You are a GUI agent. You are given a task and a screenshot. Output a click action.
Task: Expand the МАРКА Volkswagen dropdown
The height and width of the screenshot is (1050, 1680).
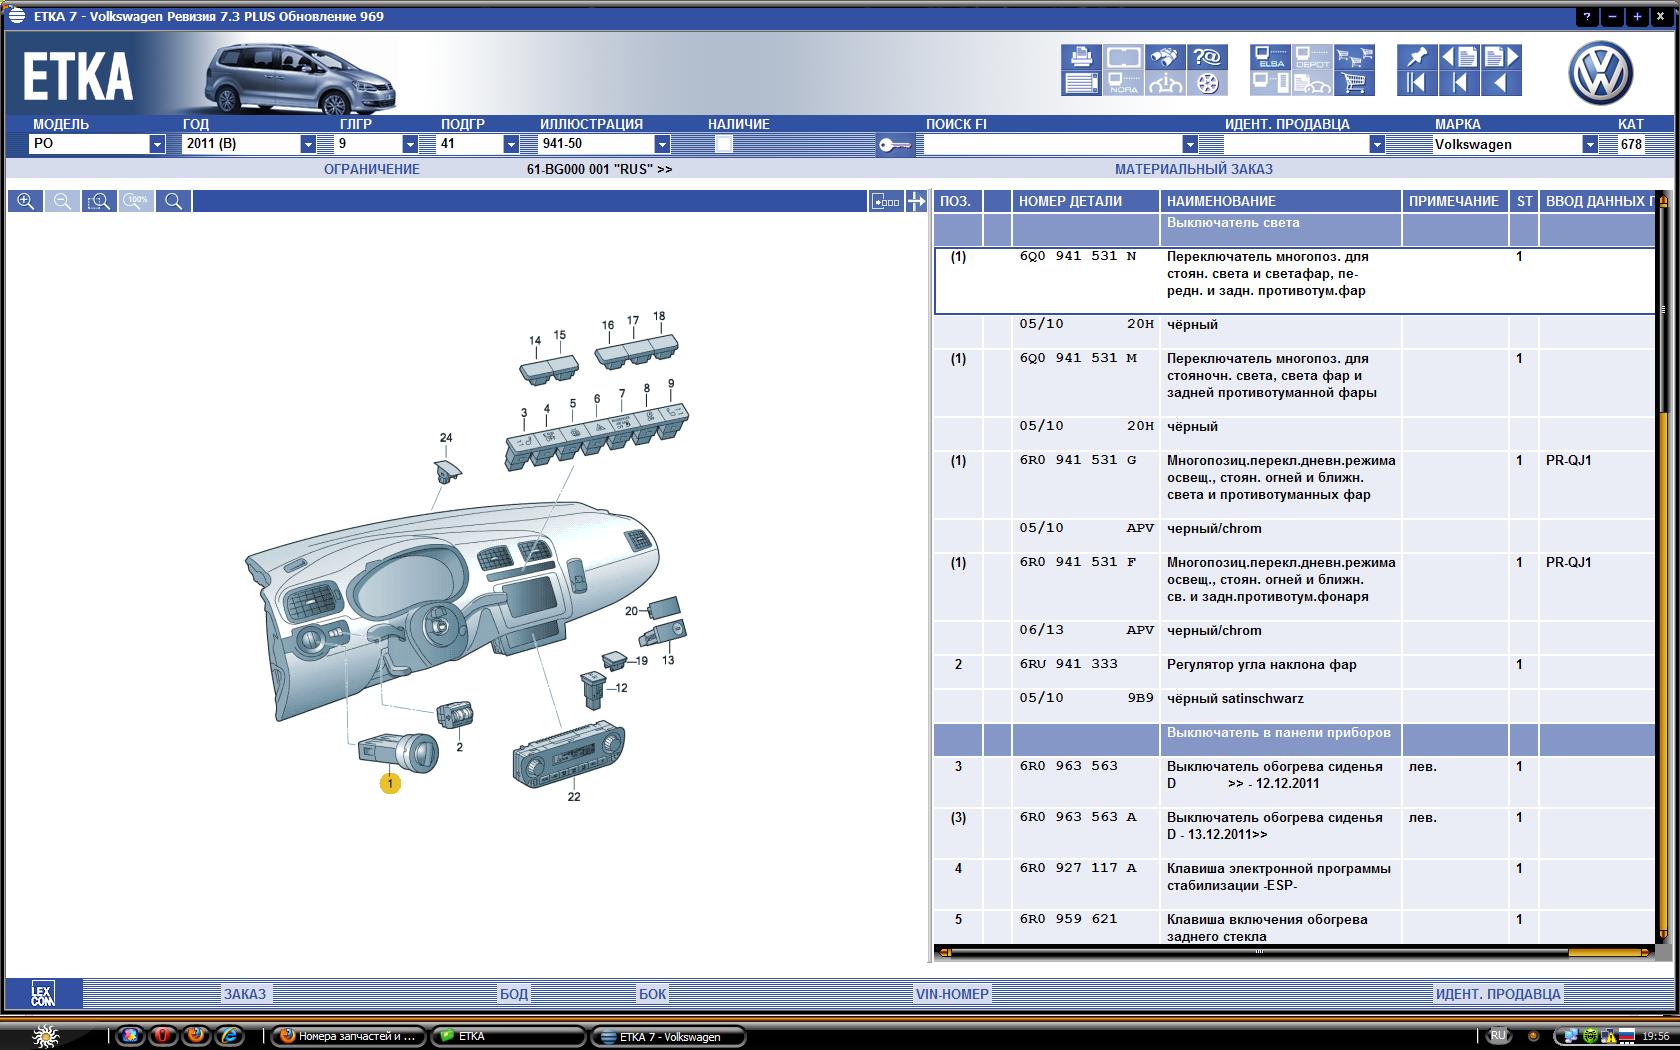(x=1589, y=144)
